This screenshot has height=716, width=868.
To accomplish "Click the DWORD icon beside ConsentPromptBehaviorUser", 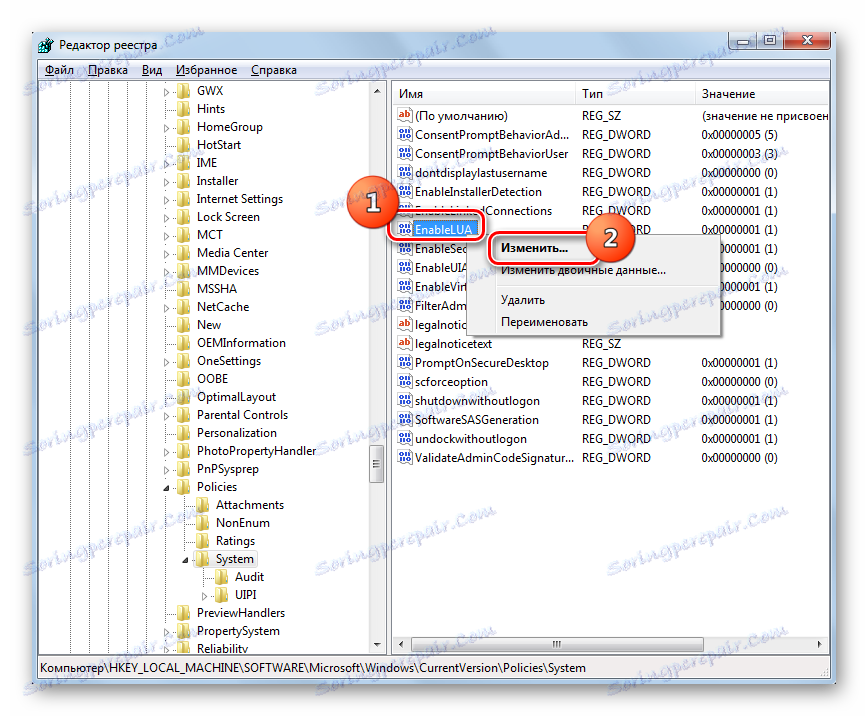I will (405, 153).
